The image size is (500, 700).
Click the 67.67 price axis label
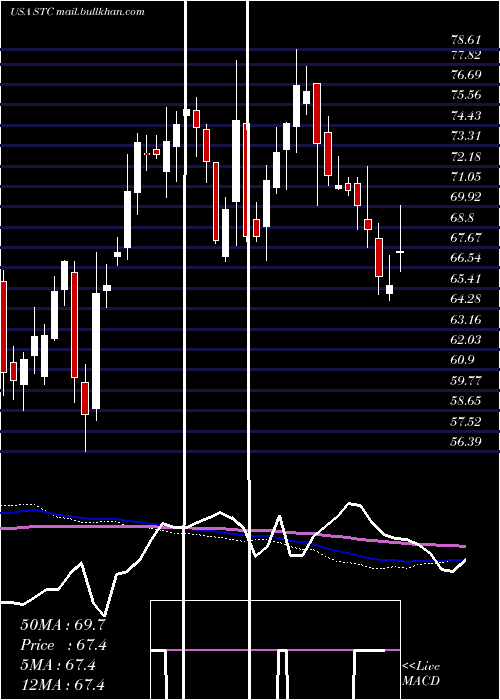click(466, 238)
